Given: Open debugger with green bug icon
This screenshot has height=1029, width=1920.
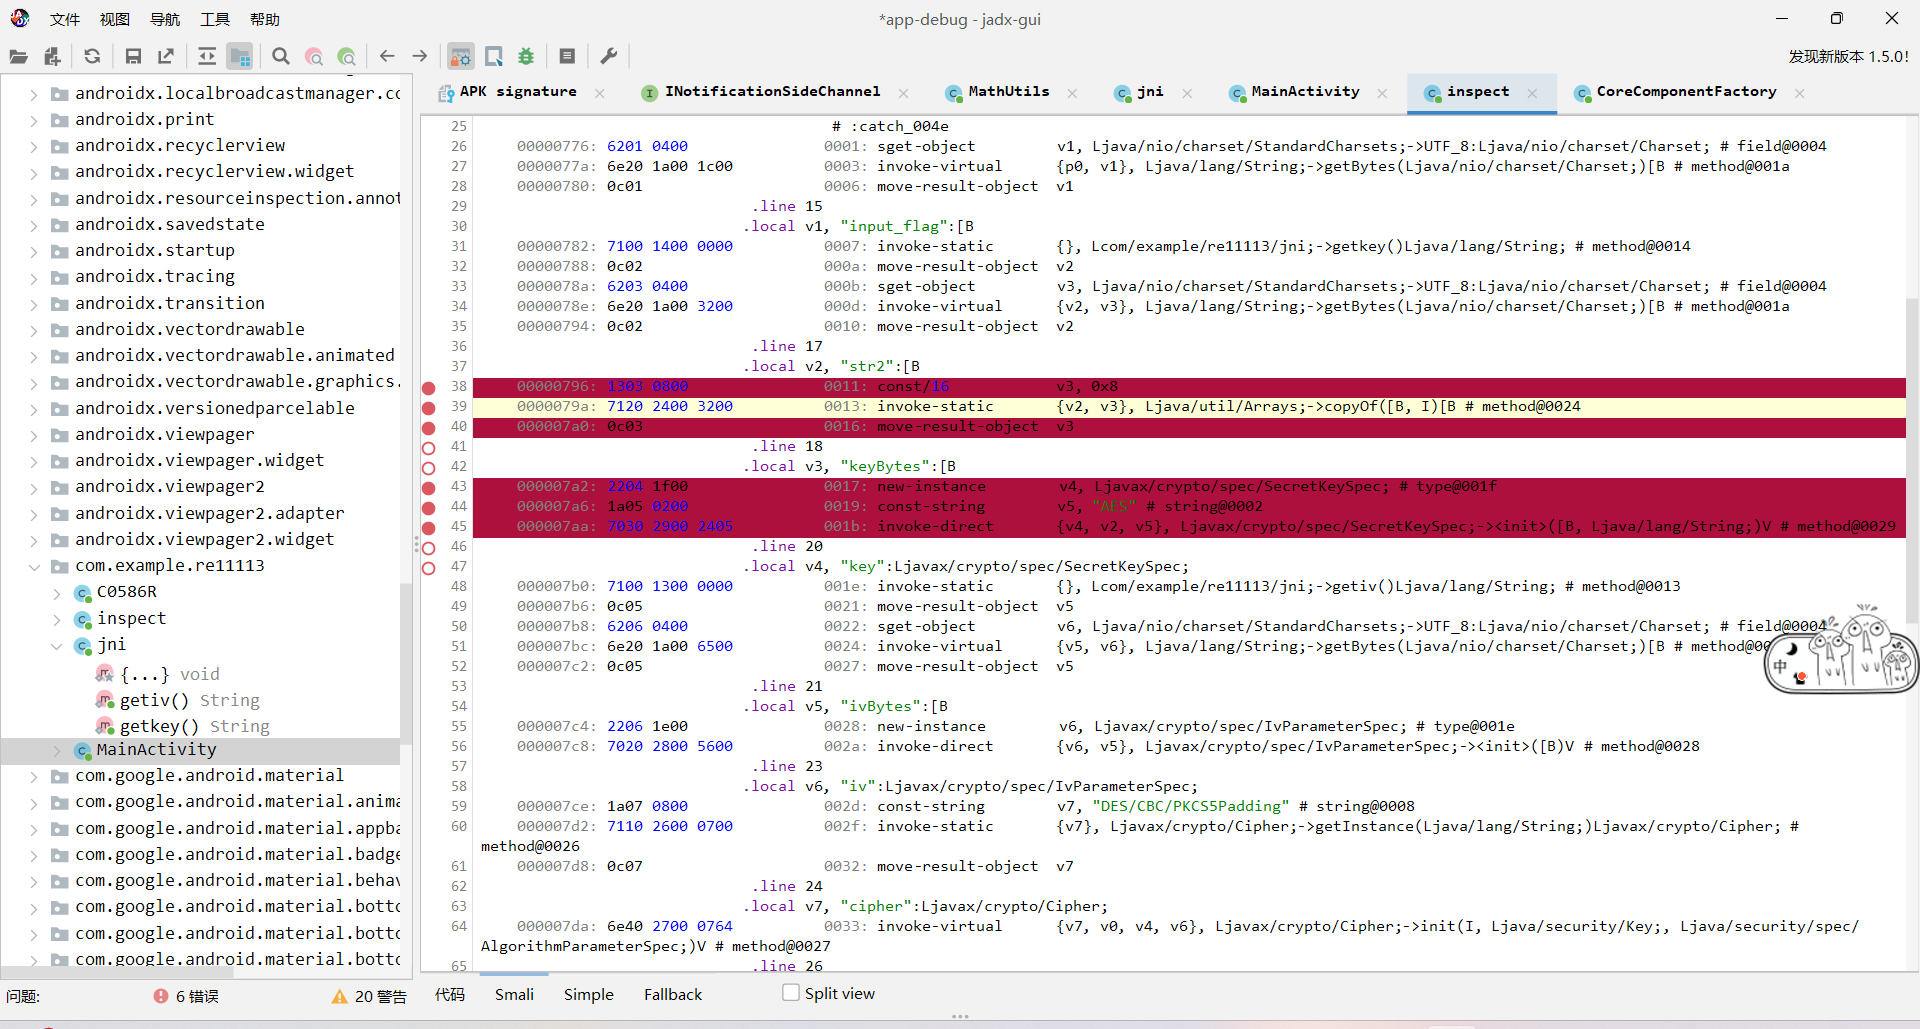Looking at the screenshot, I should (526, 56).
